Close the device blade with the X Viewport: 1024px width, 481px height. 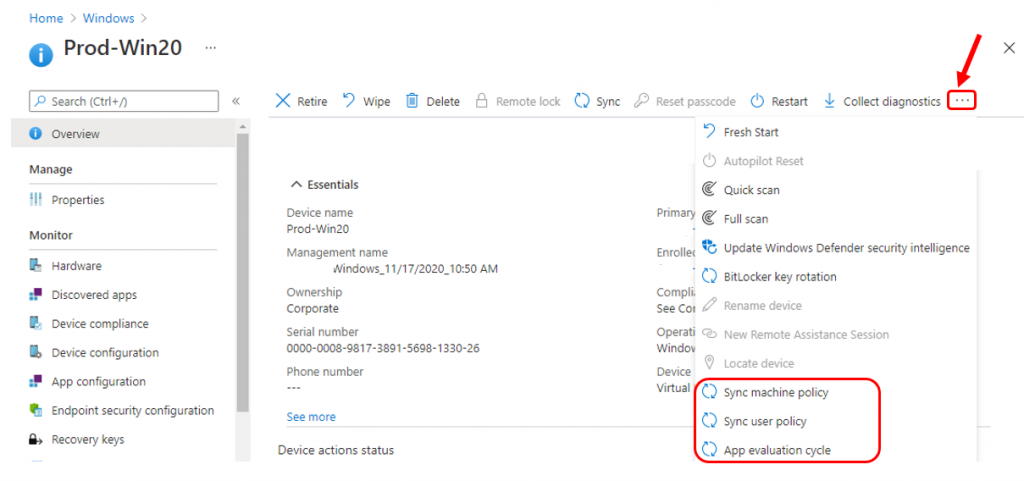tap(1009, 48)
